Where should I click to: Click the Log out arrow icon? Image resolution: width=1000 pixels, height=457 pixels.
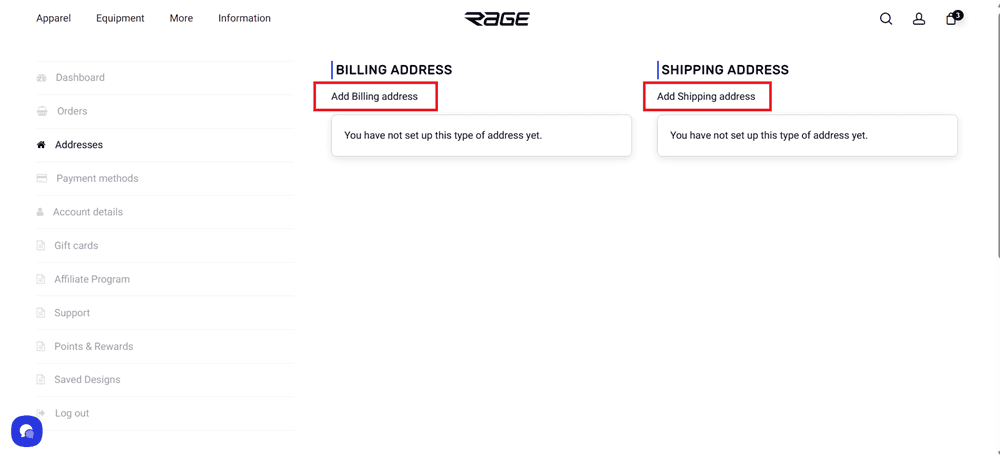pyautogui.click(x=41, y=413)
